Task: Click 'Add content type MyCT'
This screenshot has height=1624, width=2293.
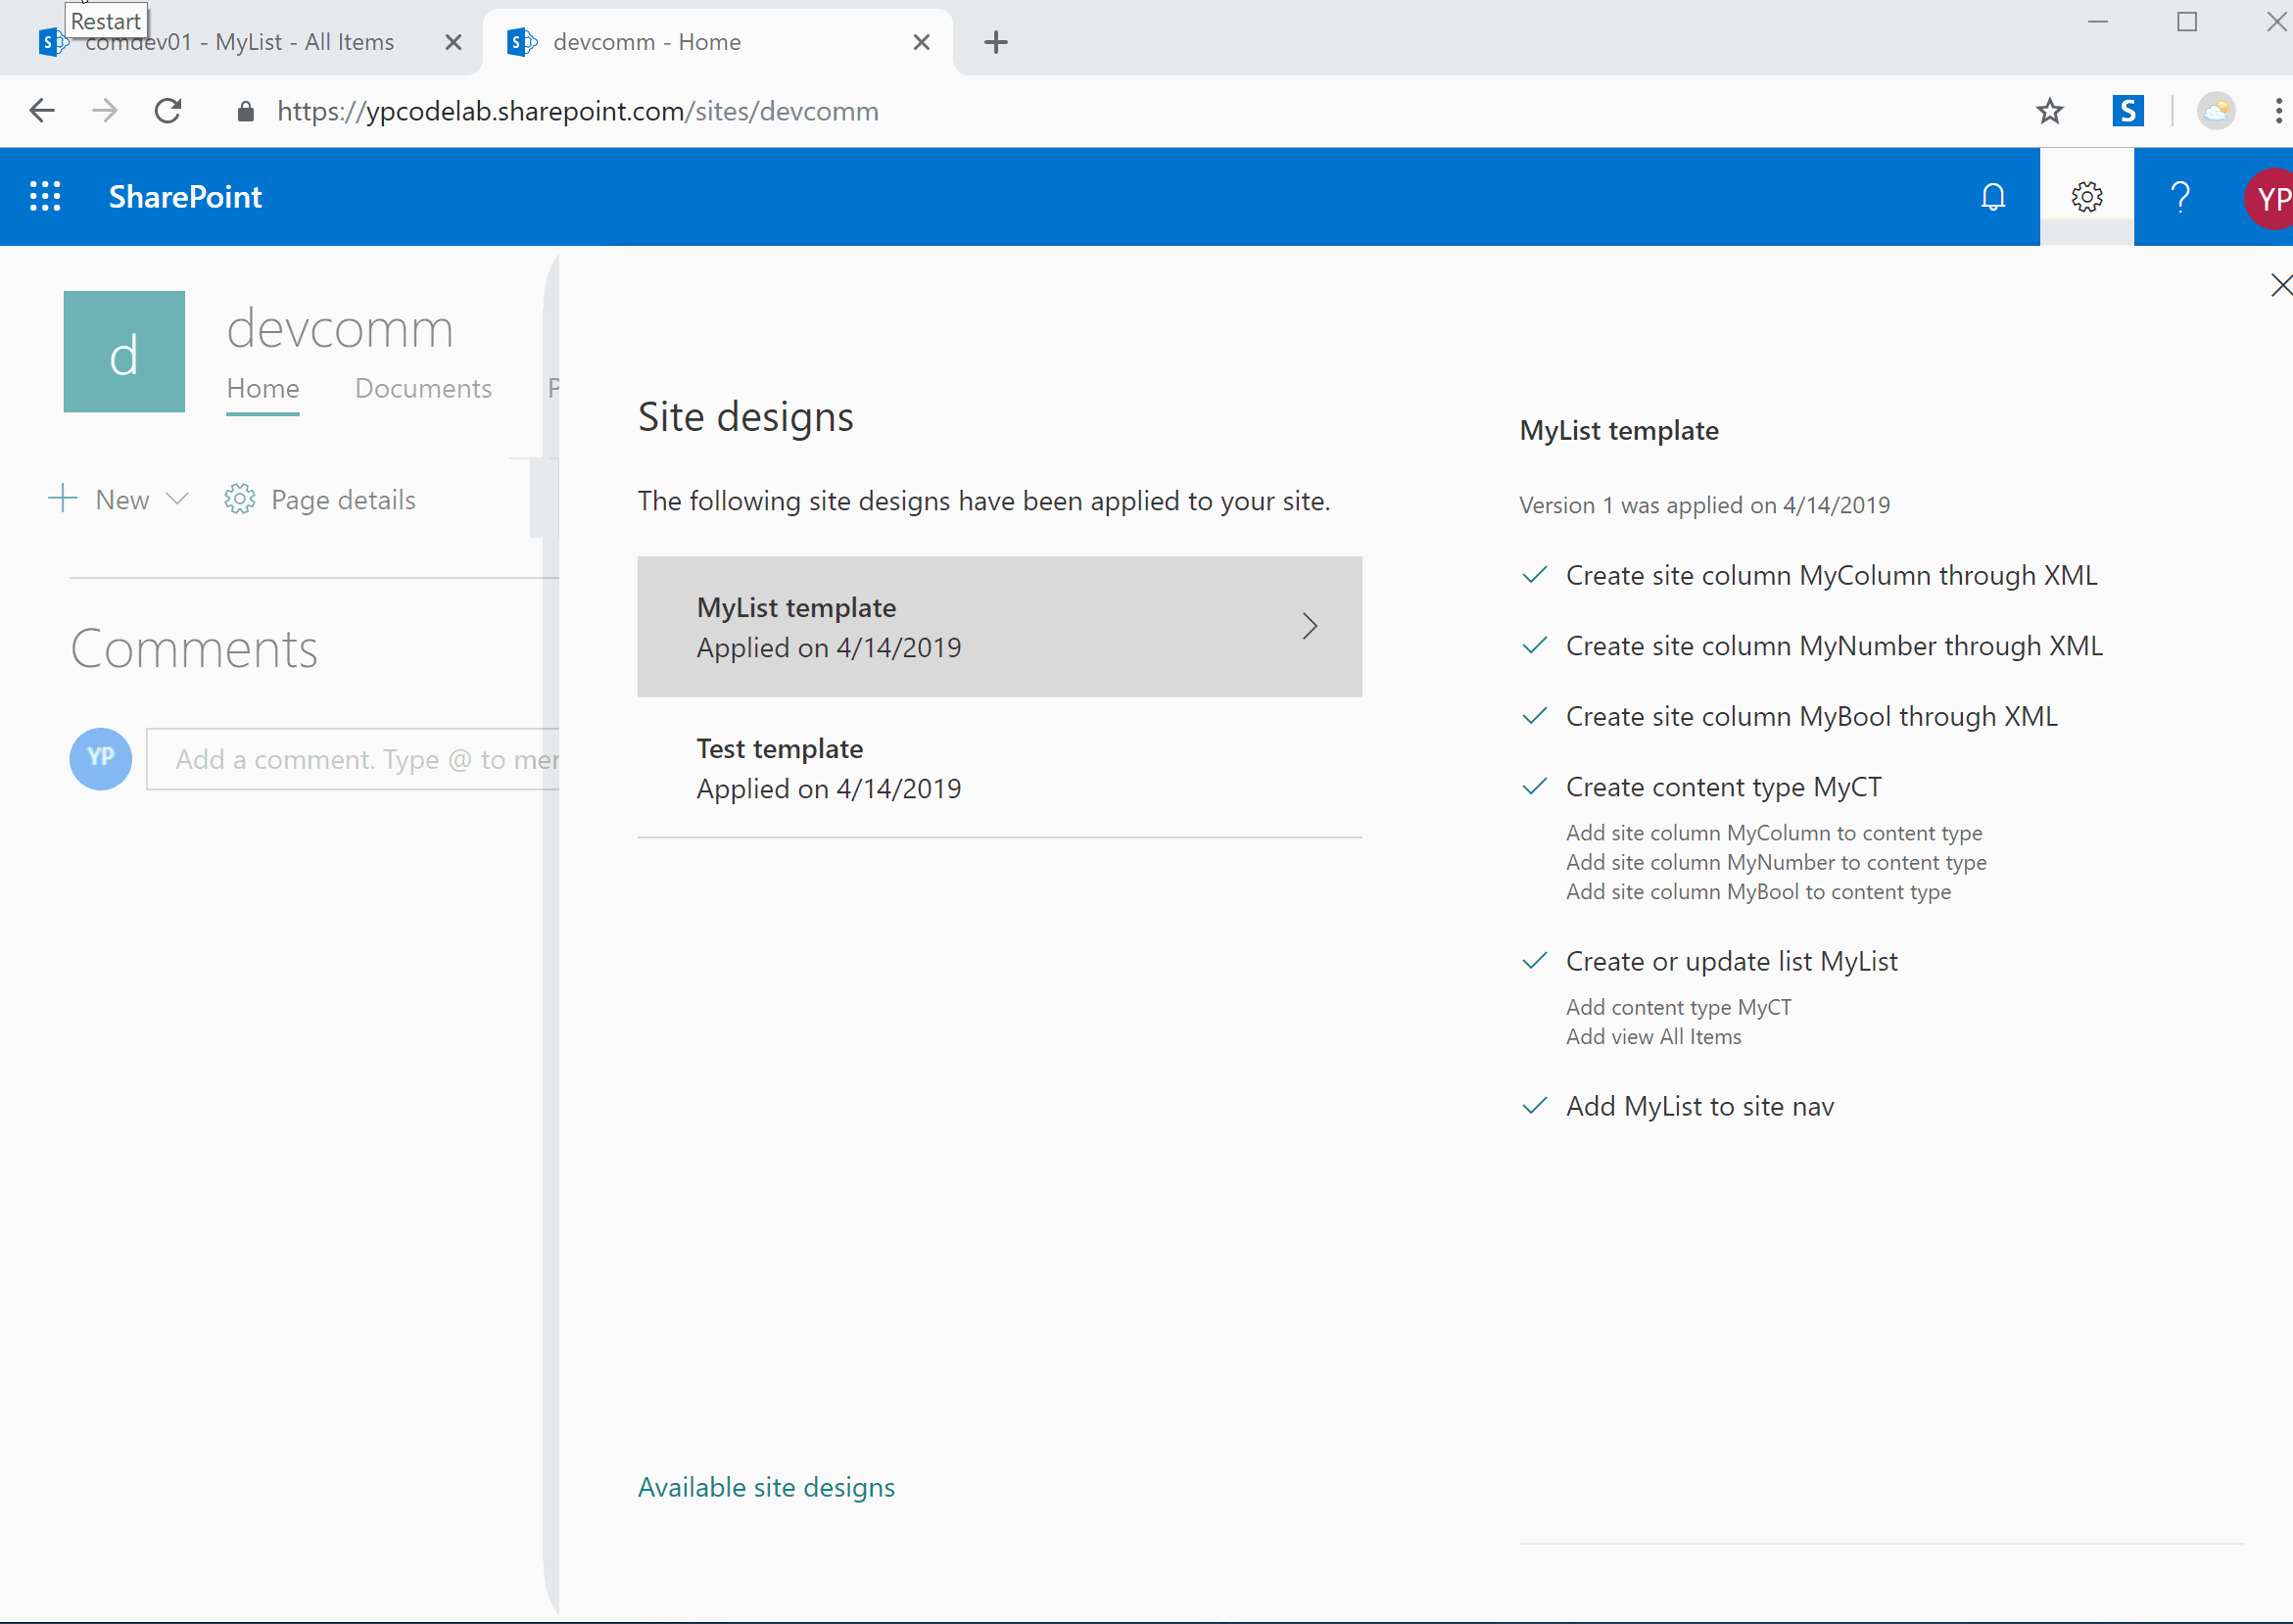Action: (1678, 1008)
